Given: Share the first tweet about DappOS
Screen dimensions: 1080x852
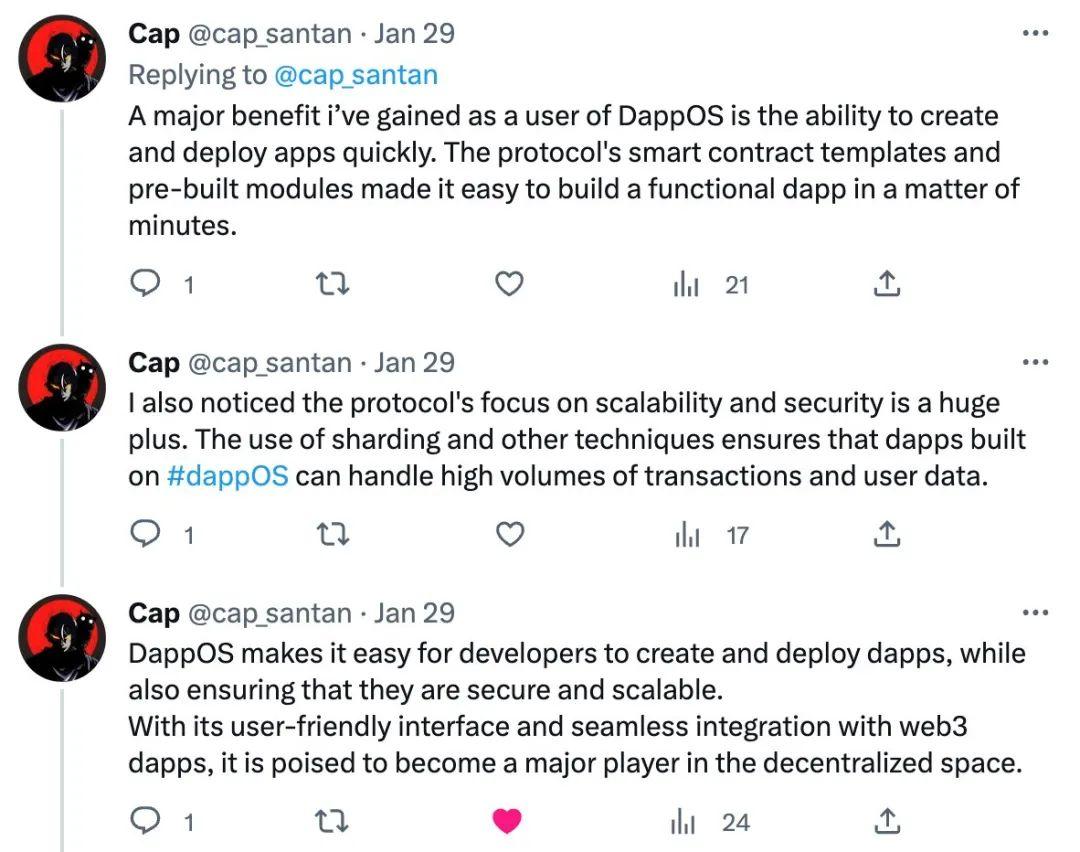Looking at the screenshot, I should tap(886, 286).
